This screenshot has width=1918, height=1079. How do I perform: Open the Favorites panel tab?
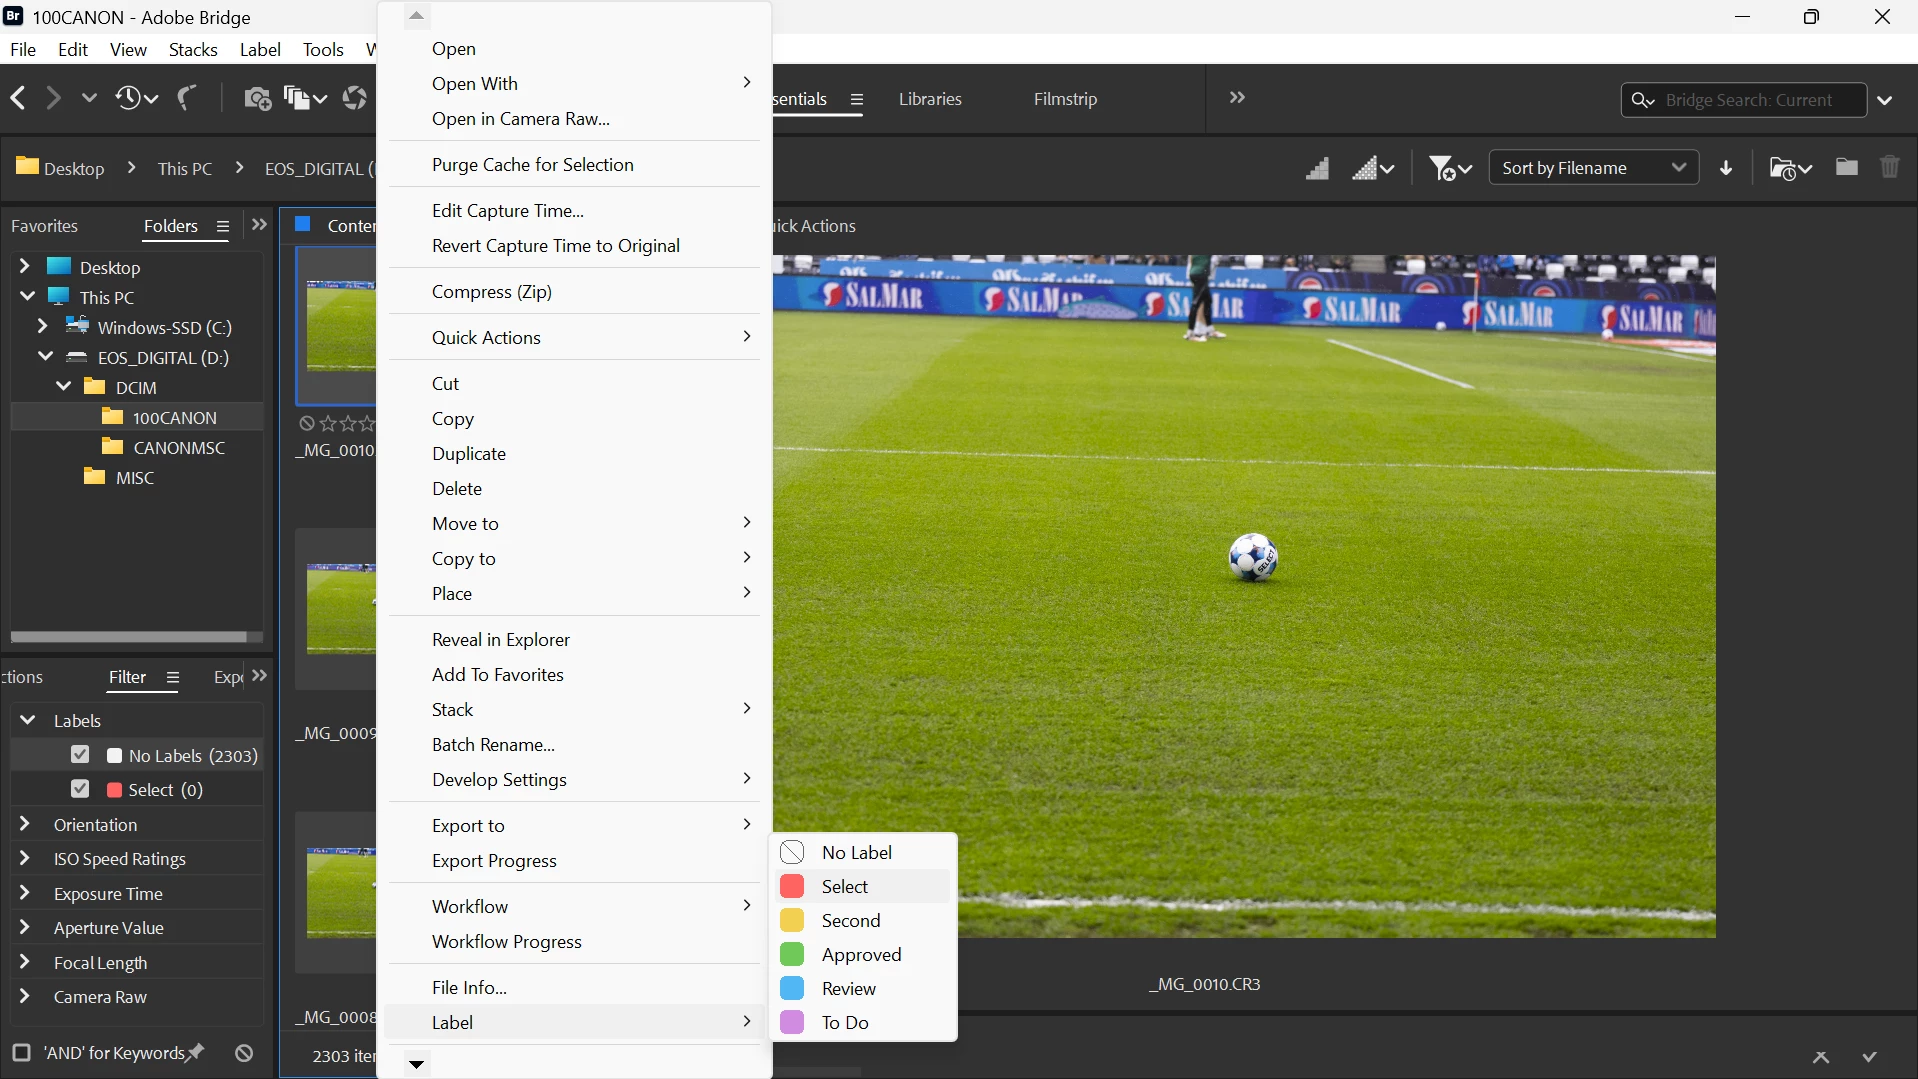44,226
